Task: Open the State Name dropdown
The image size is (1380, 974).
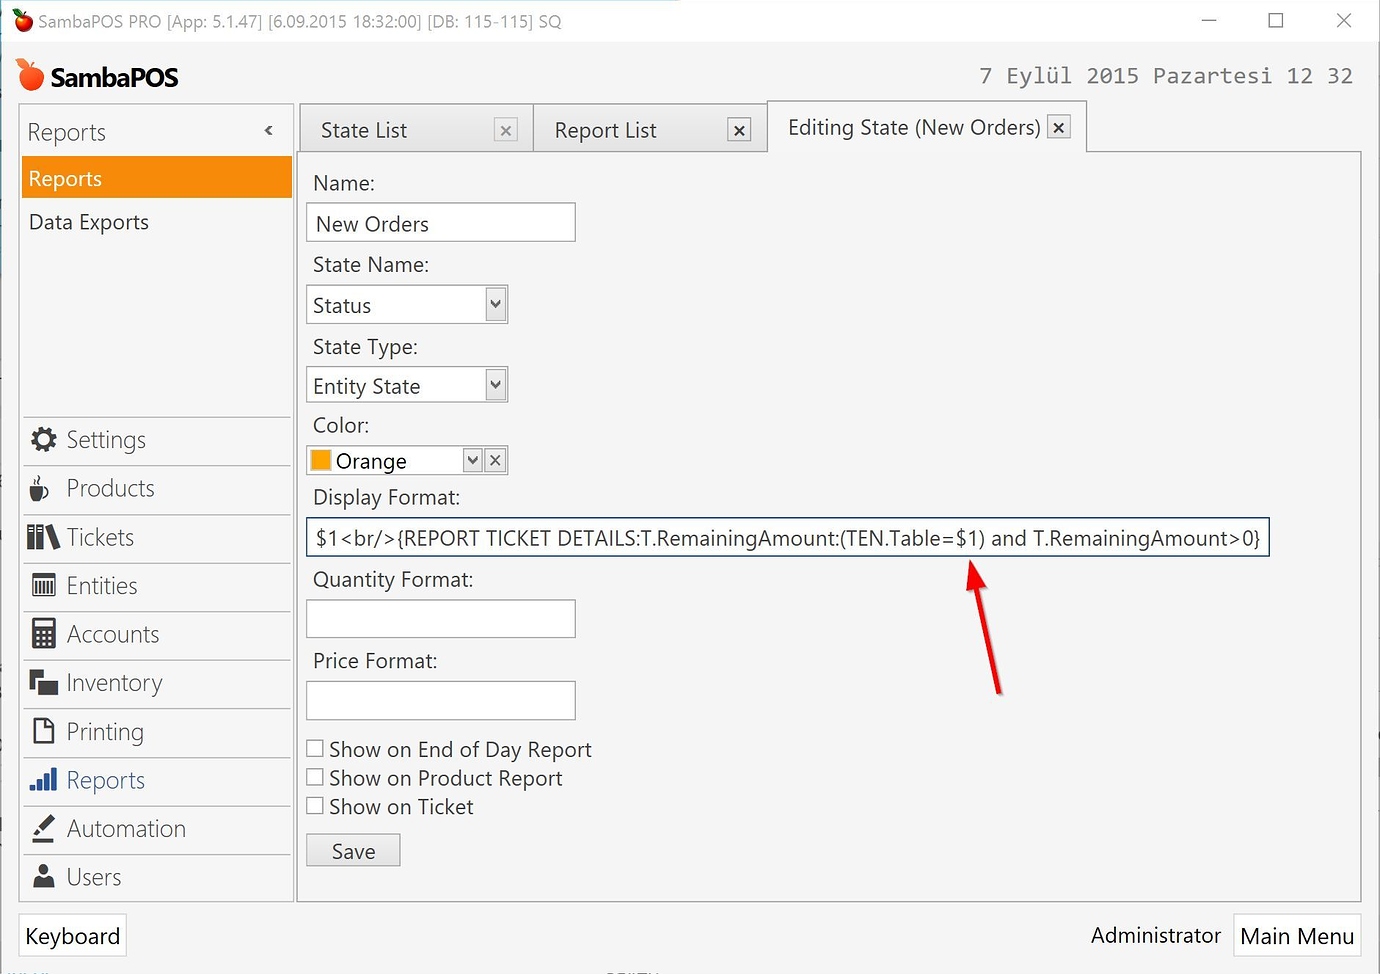Action: point(495,304)
